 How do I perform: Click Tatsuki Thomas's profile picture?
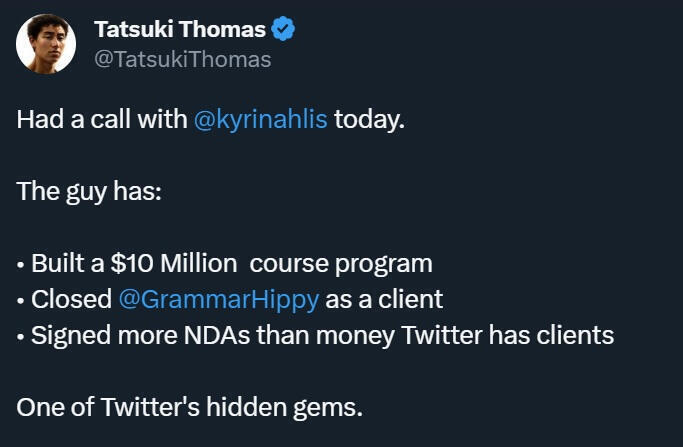[46, 43]
